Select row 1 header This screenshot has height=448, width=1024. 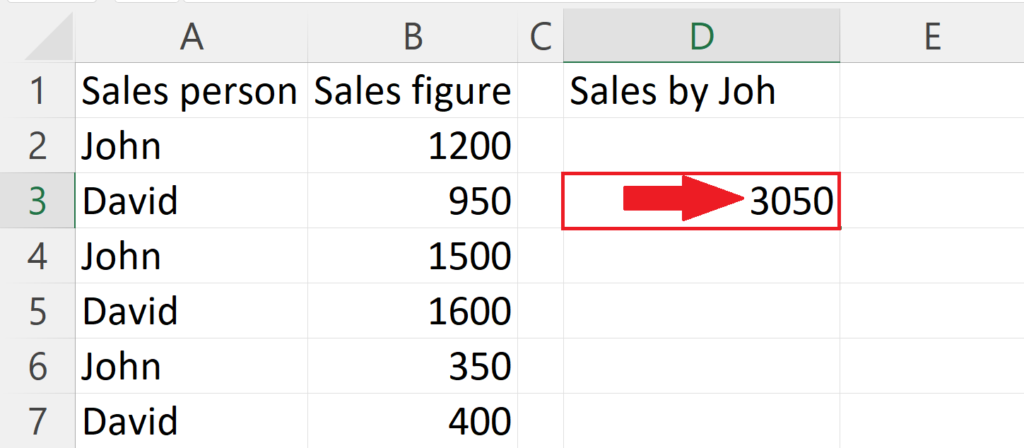point(38,93)
